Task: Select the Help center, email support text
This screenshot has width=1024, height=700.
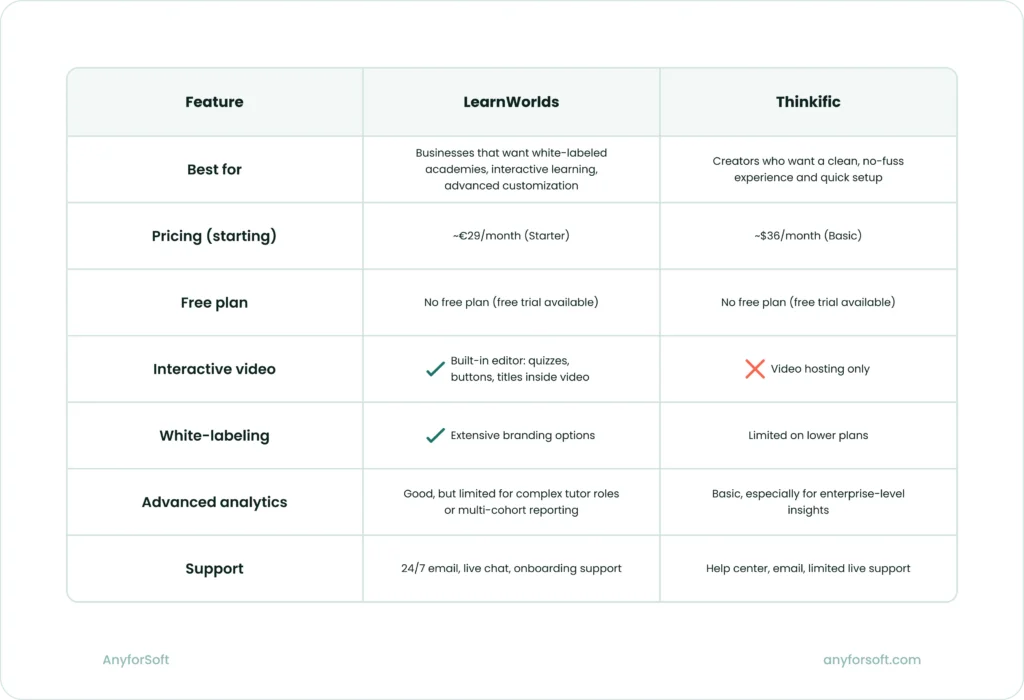Action: pos(808,569)
